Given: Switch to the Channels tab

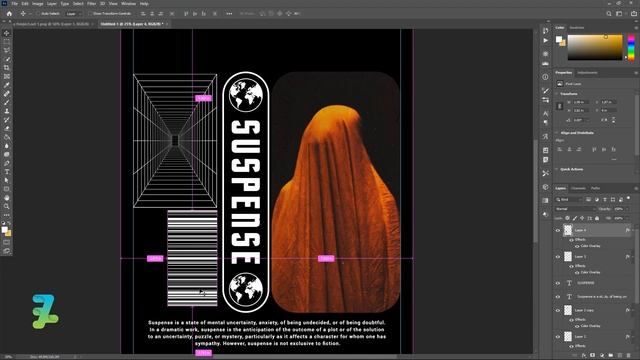Looking at the screenshot, I should [578, 188].
